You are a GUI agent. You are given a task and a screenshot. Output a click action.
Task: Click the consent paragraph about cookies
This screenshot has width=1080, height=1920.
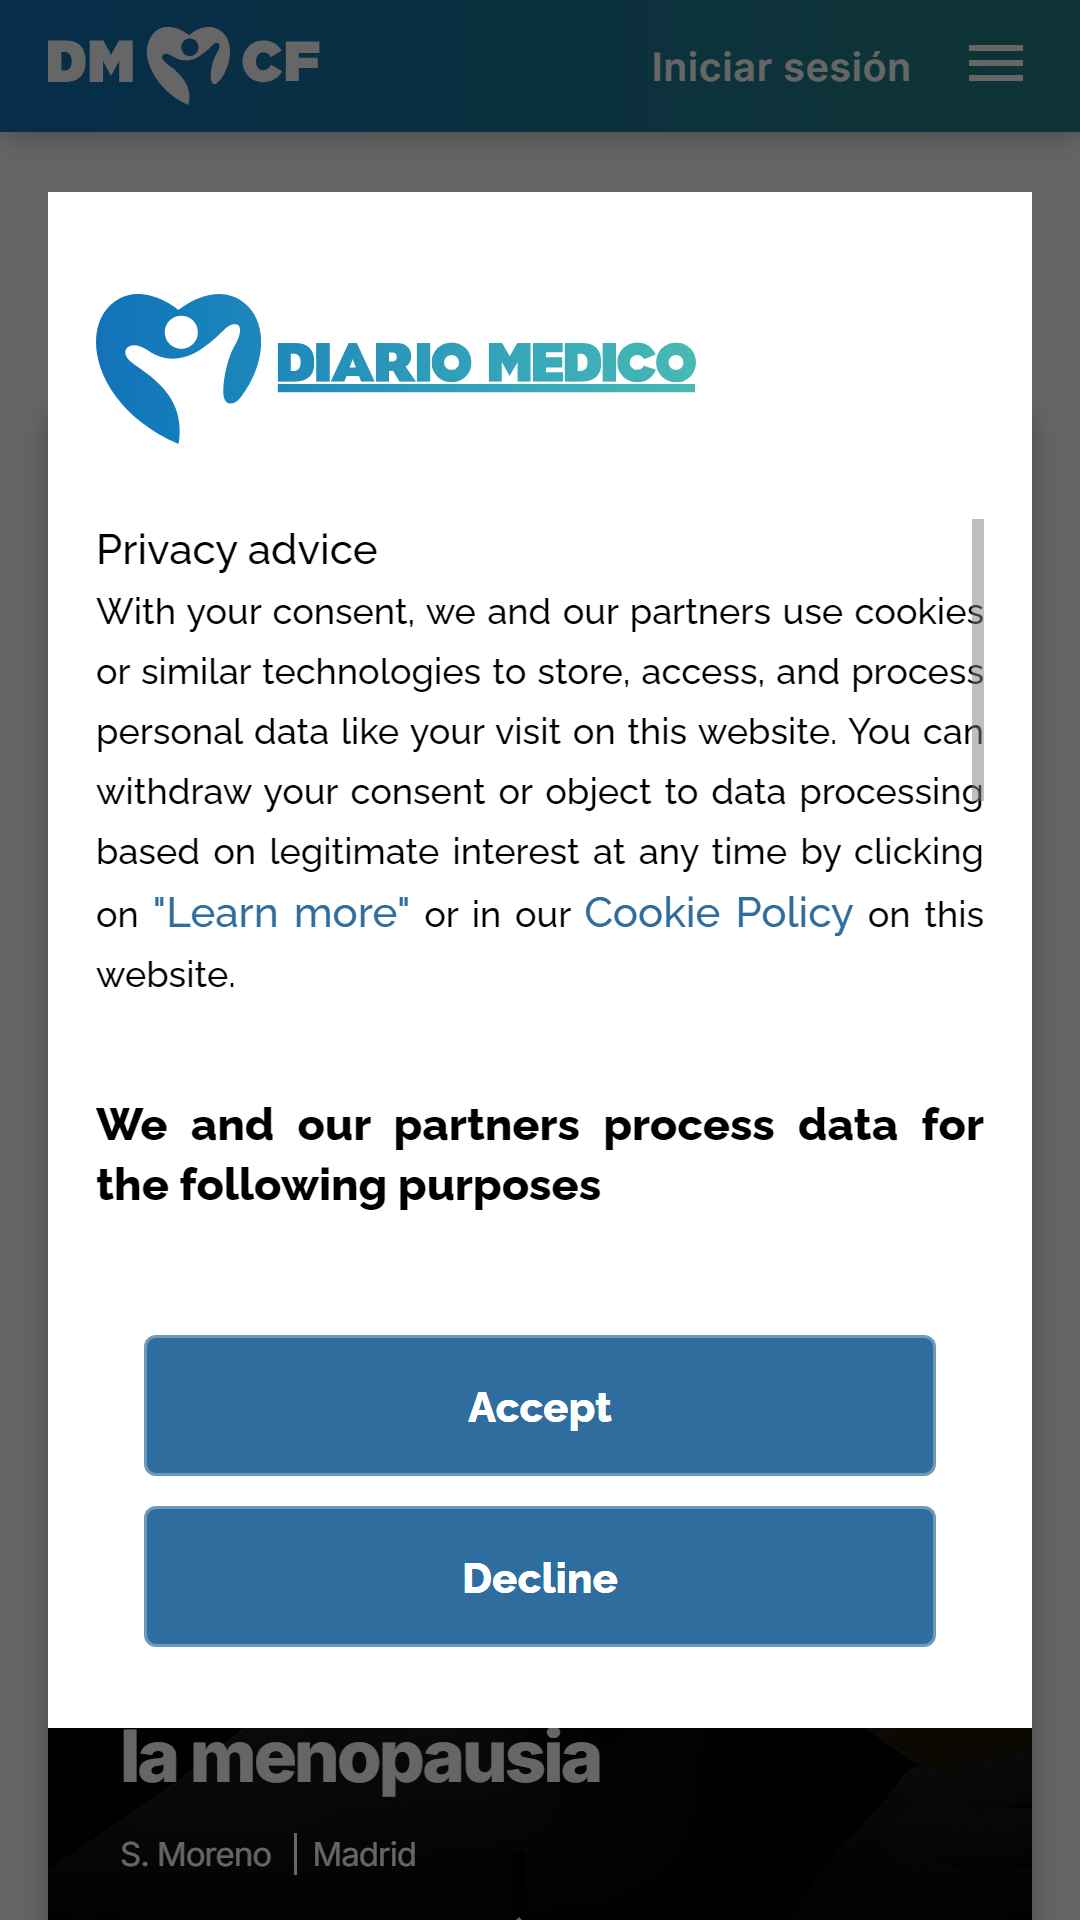pos(540,792)
